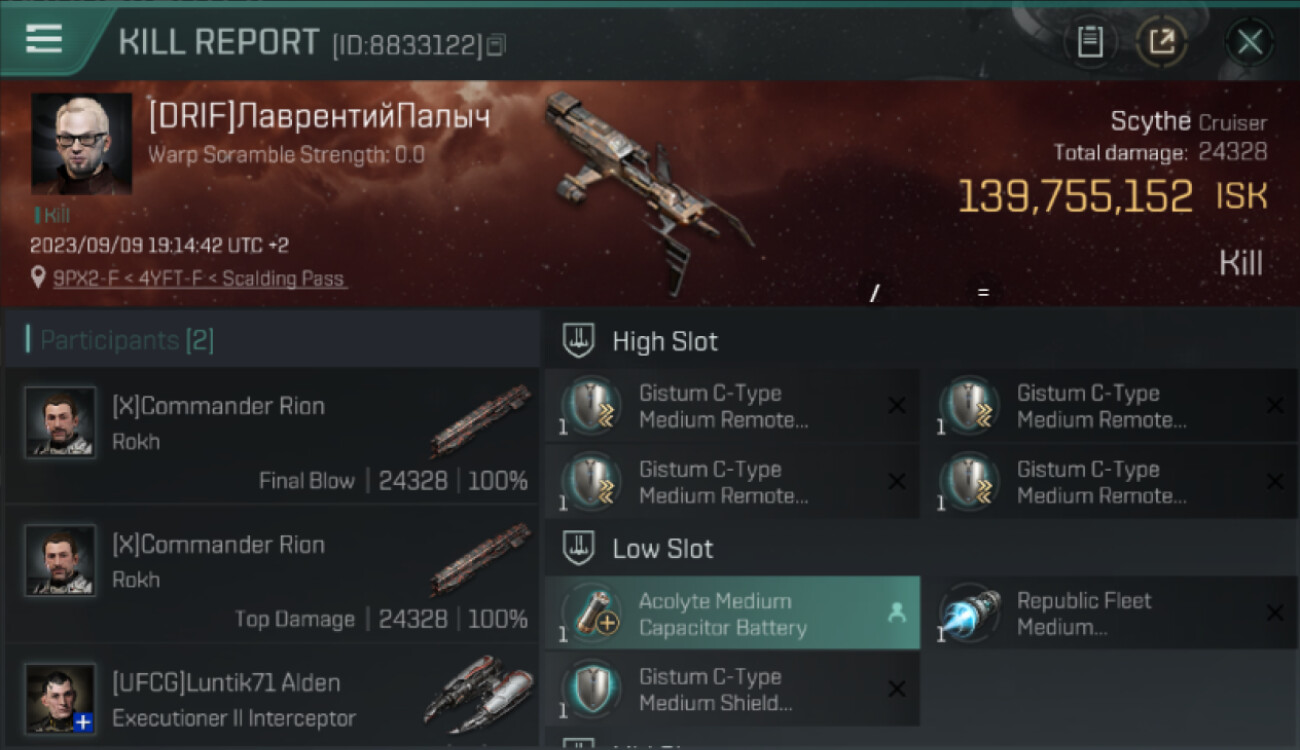Open the hamburger menu icon
The height and width of the screenshot is (750, 1300).
point(44,39)
